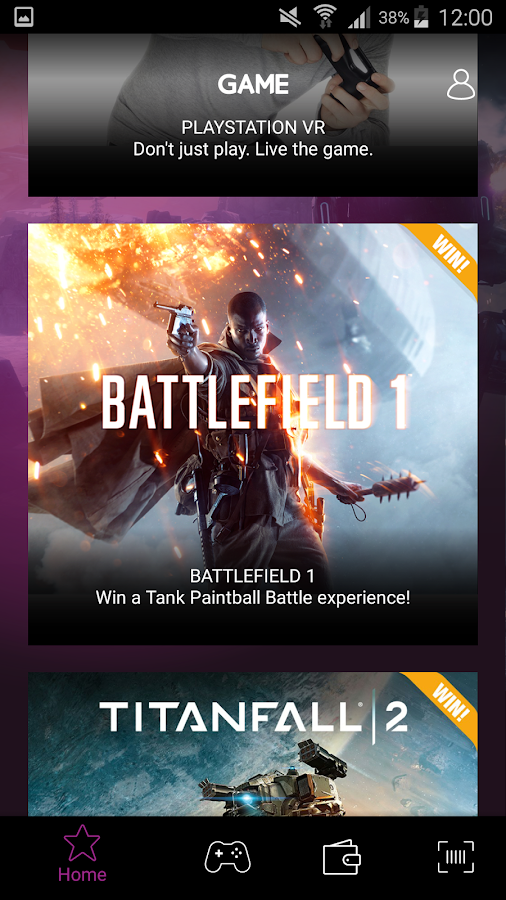Tap the Home star icon
This screenshot has width=506, height=900.
(x=82, y=843)
